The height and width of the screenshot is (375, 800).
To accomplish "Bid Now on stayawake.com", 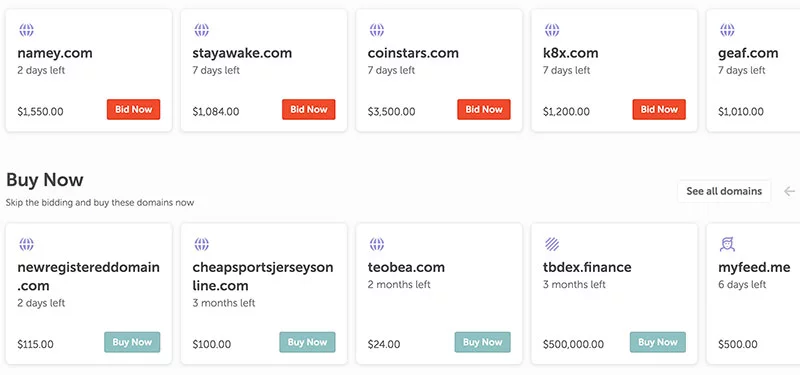I will pos(309,109).
